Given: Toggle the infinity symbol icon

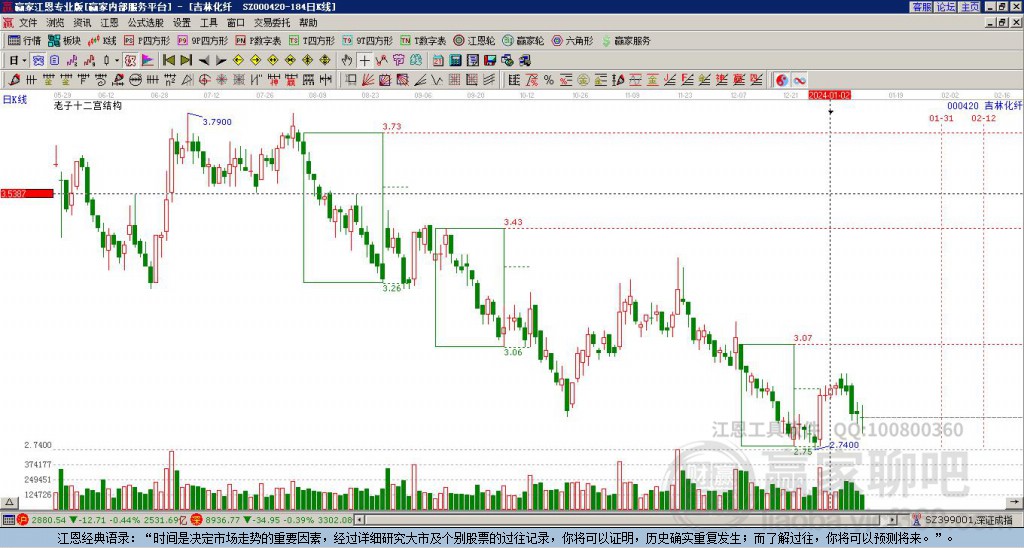Looking at the screenshot, I should [799, 80].
